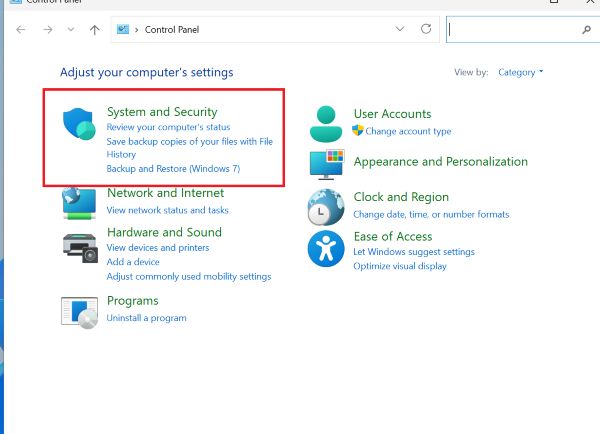Go up one level with Up arrow
Screen dimensions: 600x434
coord(95,30)
